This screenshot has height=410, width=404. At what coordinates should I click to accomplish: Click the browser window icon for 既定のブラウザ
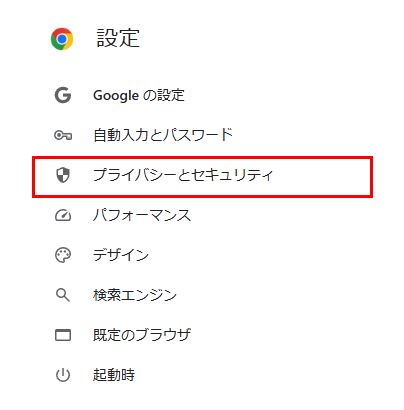(63, 335)
